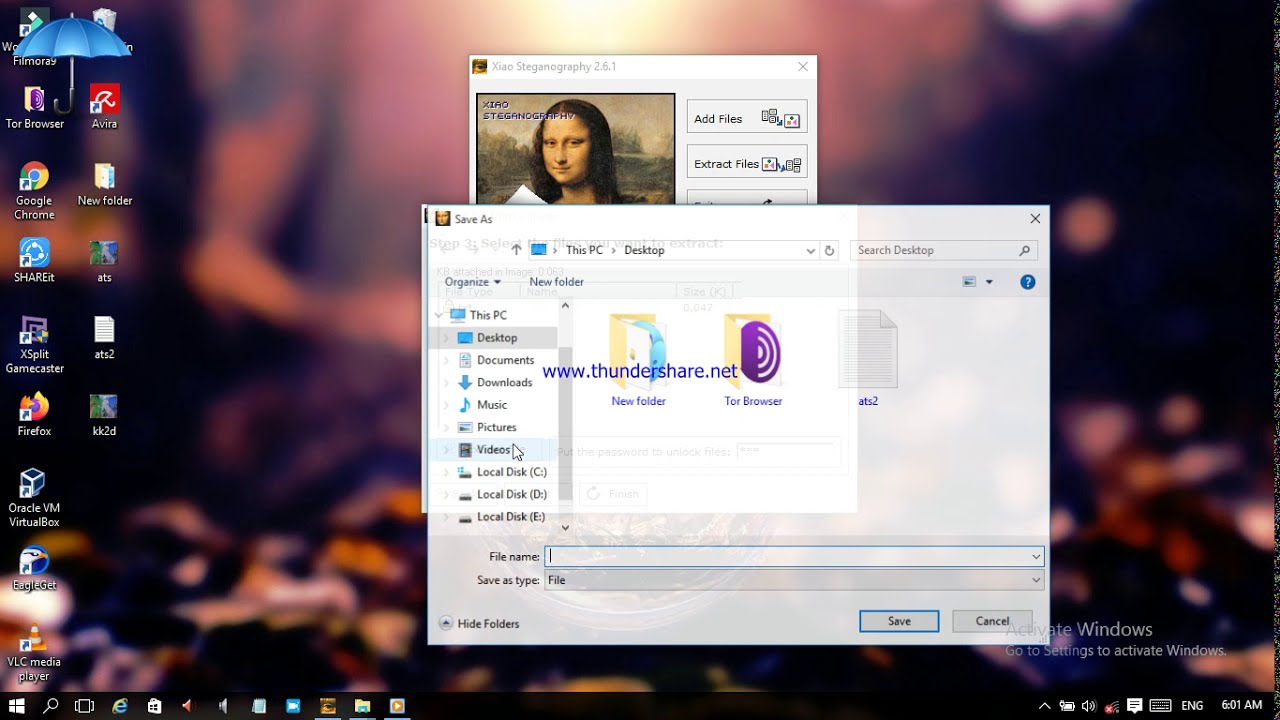The image size is (1280, 720).
Task: Expand the Documents tree node
Action: click(x=446, y=360)
